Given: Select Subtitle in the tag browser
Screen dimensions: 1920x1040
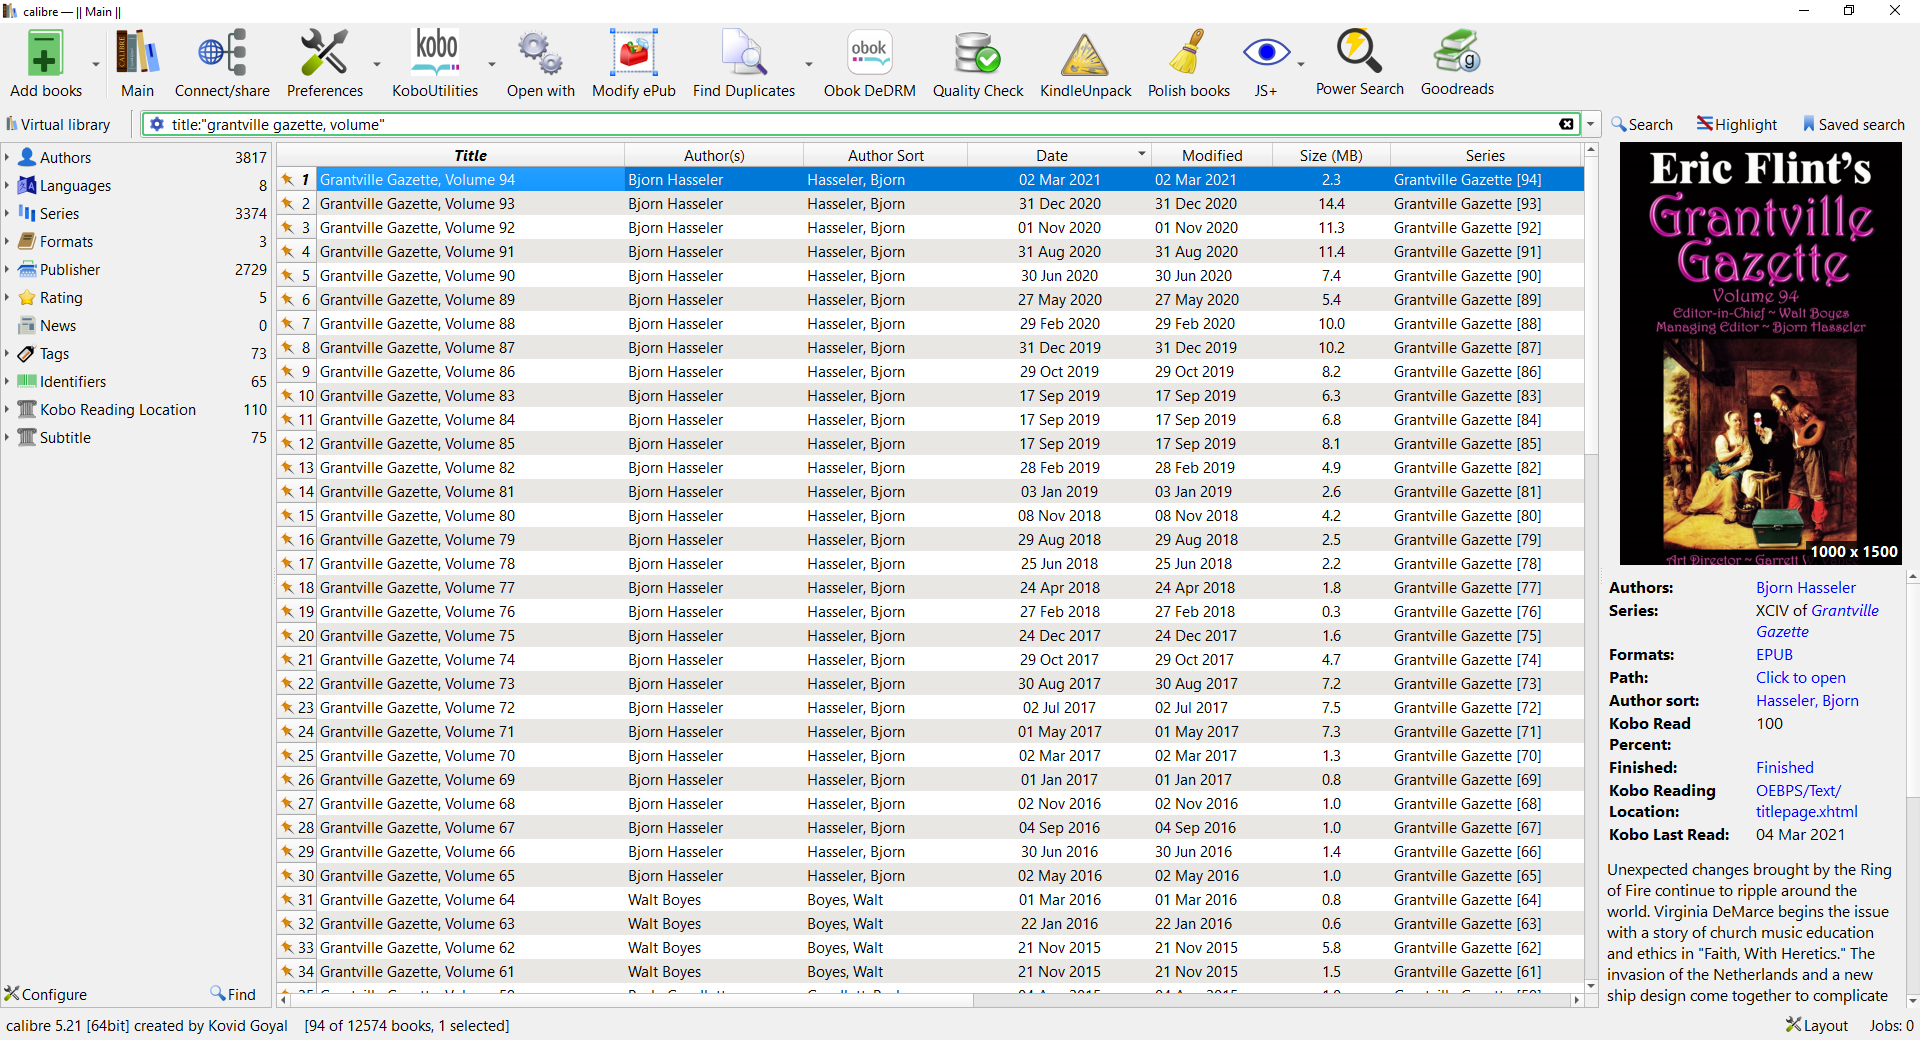Looking at the screenshot, I should pyautogui.click(x=65, y=437).
